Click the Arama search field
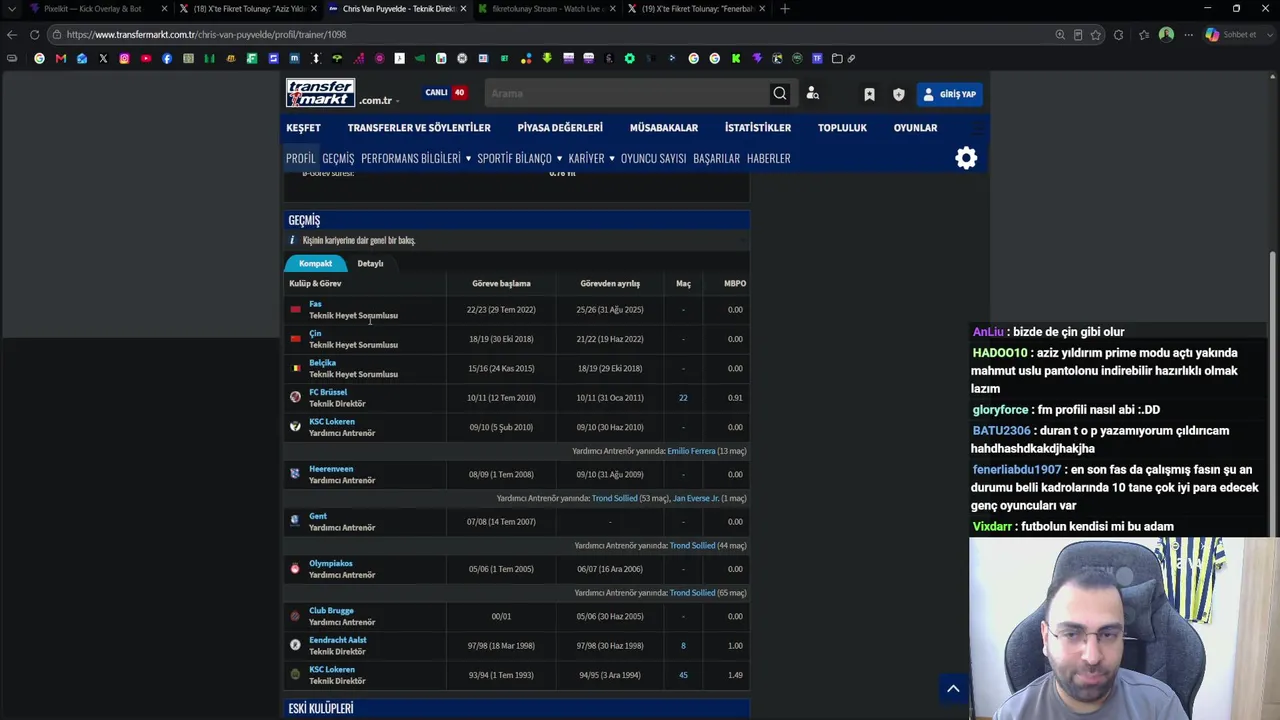This screenshot has height=720, width=1280. coord(627,94)
